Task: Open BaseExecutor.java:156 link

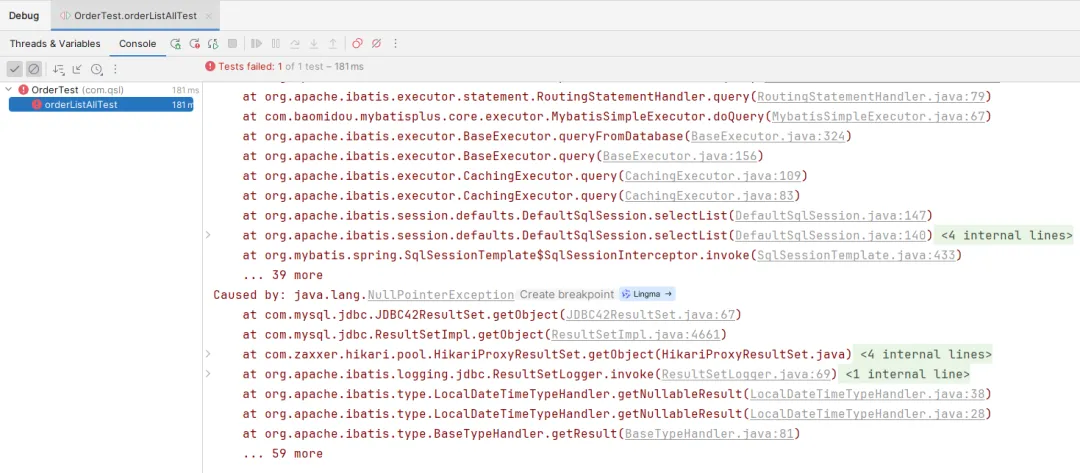Action: click(679, 156)
